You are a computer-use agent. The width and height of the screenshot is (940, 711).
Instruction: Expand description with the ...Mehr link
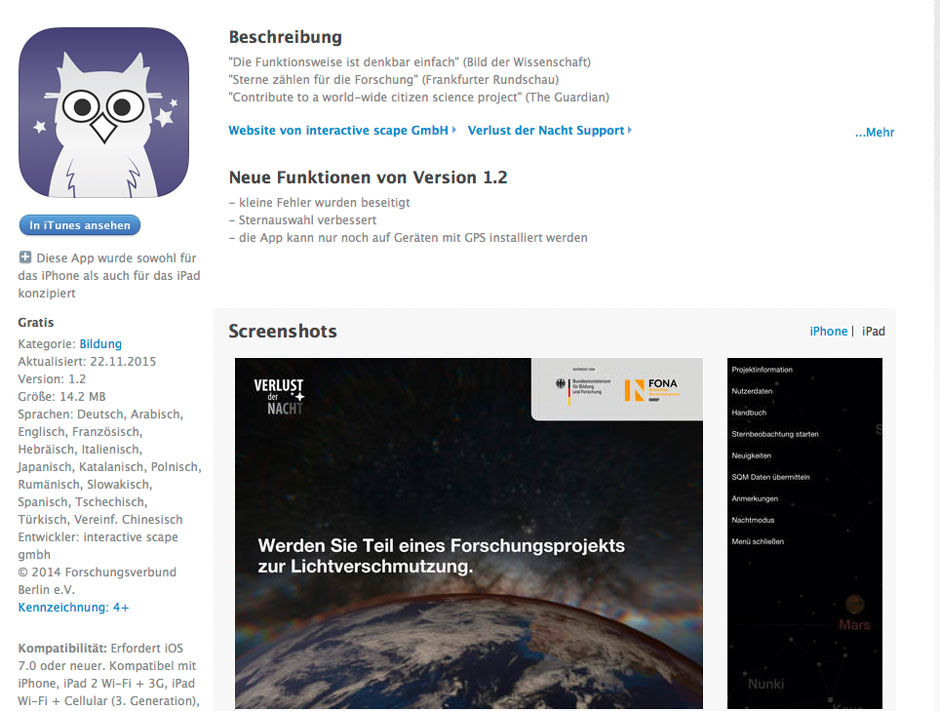[874, 132]
